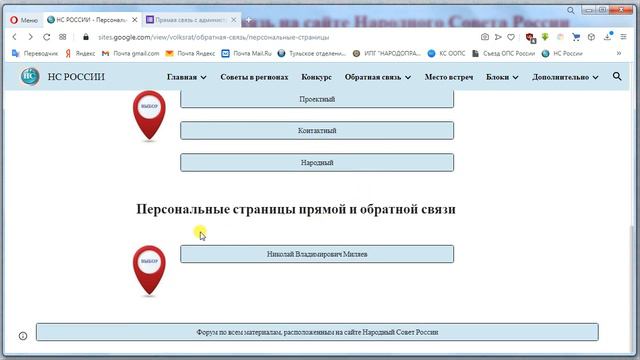Open the Почта Mail.Ru bookmark
640x360 pixels.
click(x=247, y=53)
